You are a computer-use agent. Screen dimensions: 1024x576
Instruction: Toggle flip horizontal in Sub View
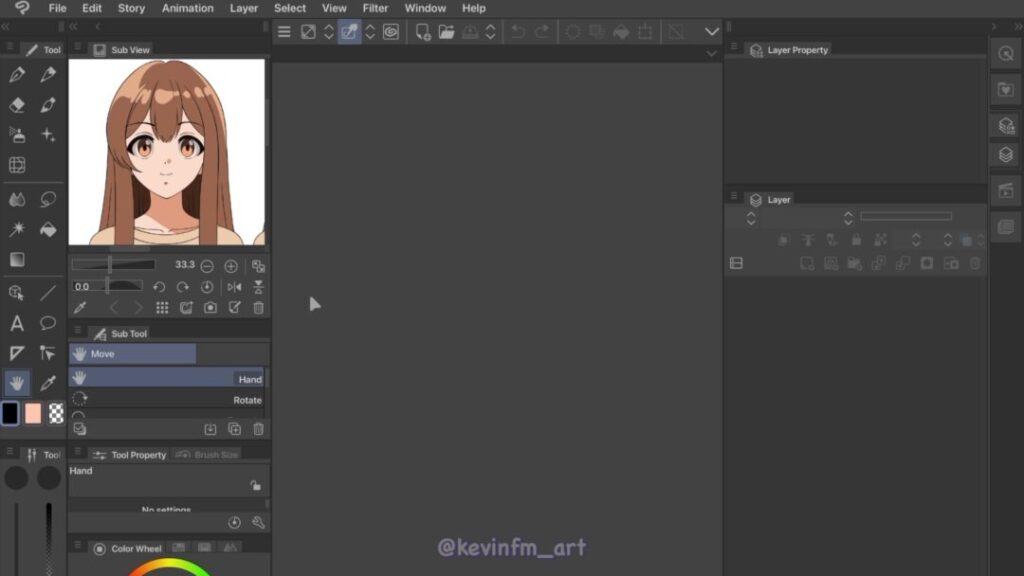(x=235, y=287)
